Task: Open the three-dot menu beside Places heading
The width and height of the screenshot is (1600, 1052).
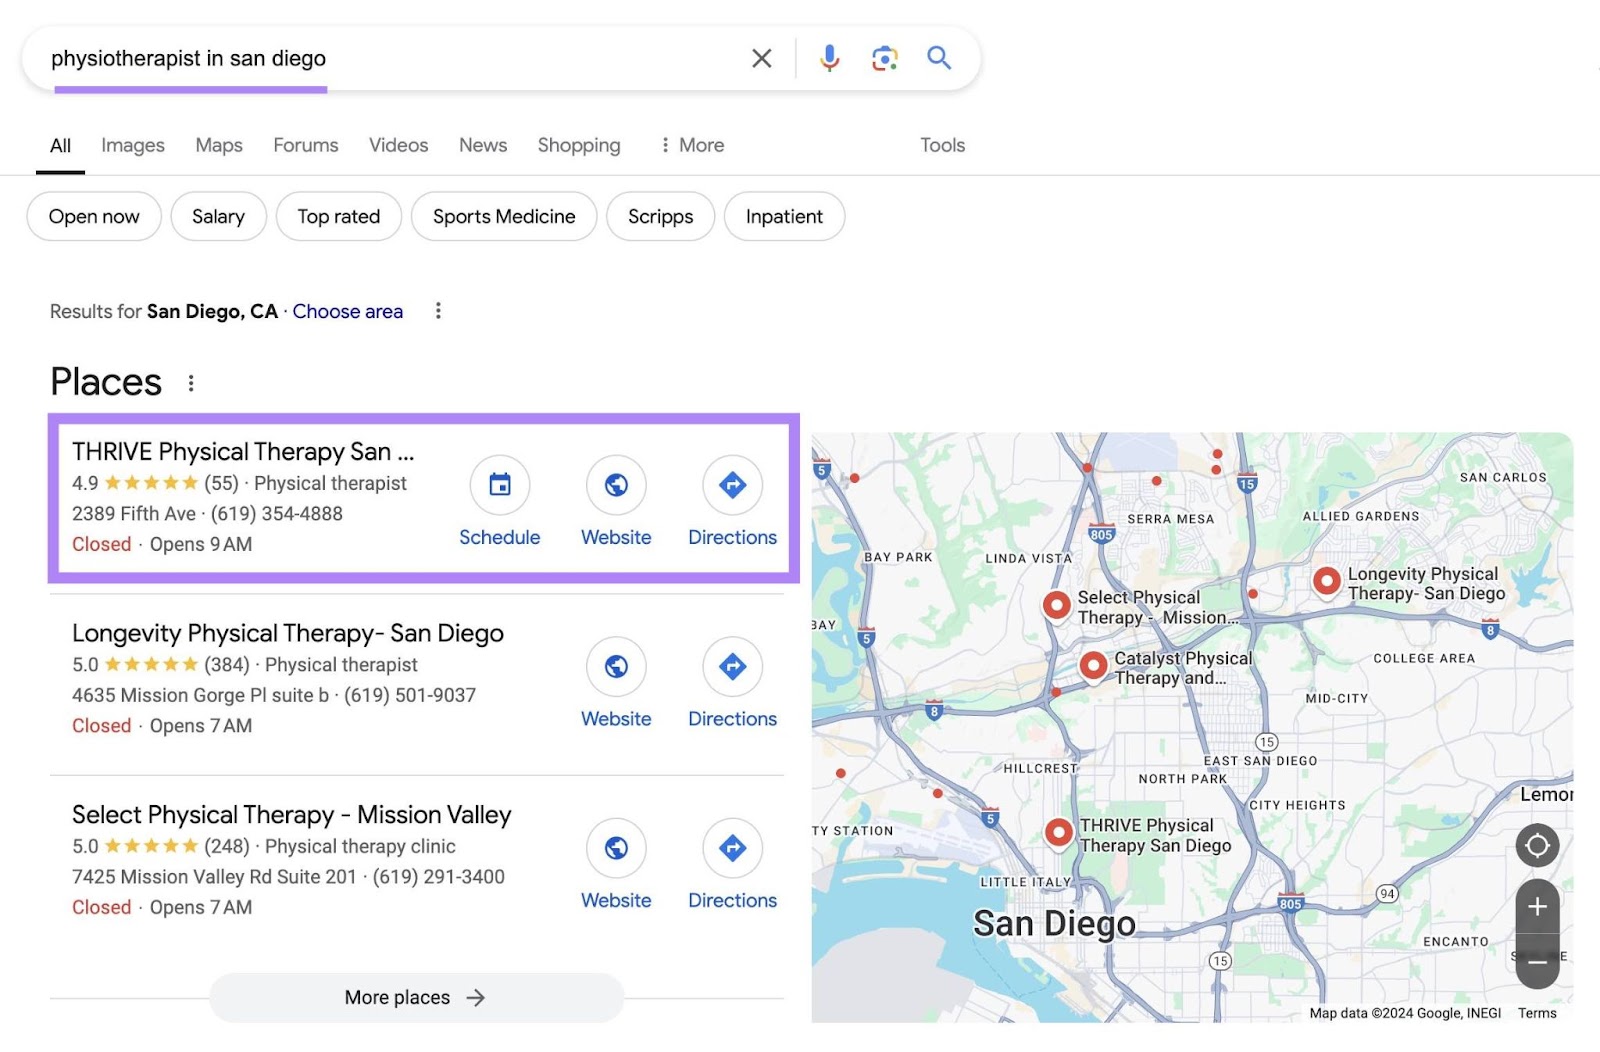Action: point(191,383)
